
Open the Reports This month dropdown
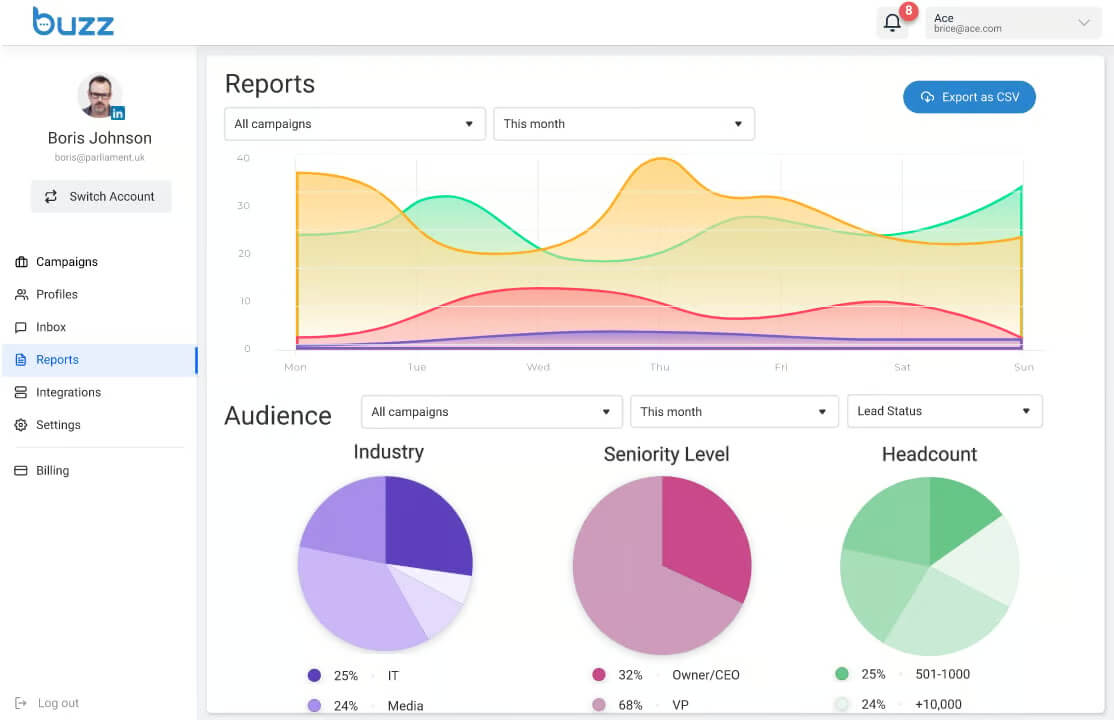click(624, 124)
